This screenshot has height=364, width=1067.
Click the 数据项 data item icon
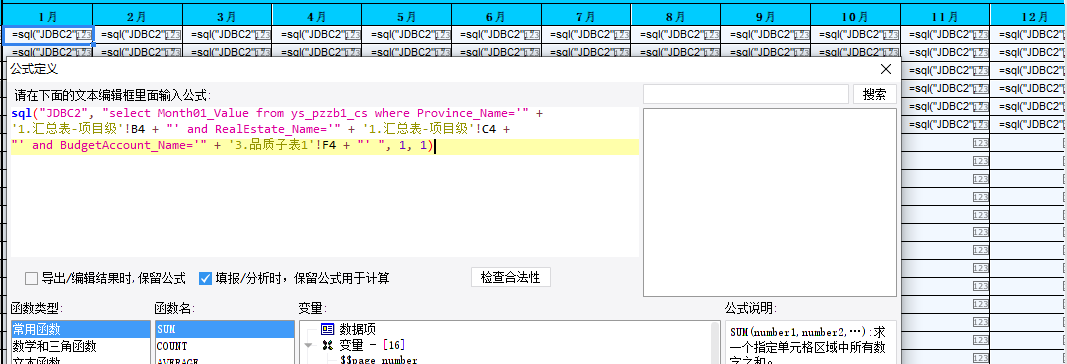pos(327,329)
